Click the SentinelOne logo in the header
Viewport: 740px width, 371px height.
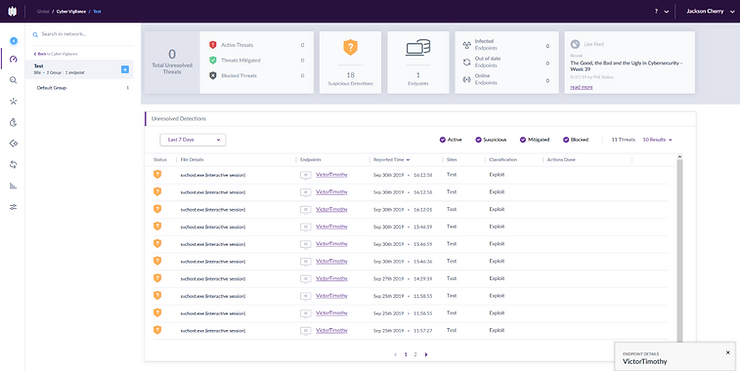(x=12, y=11)
